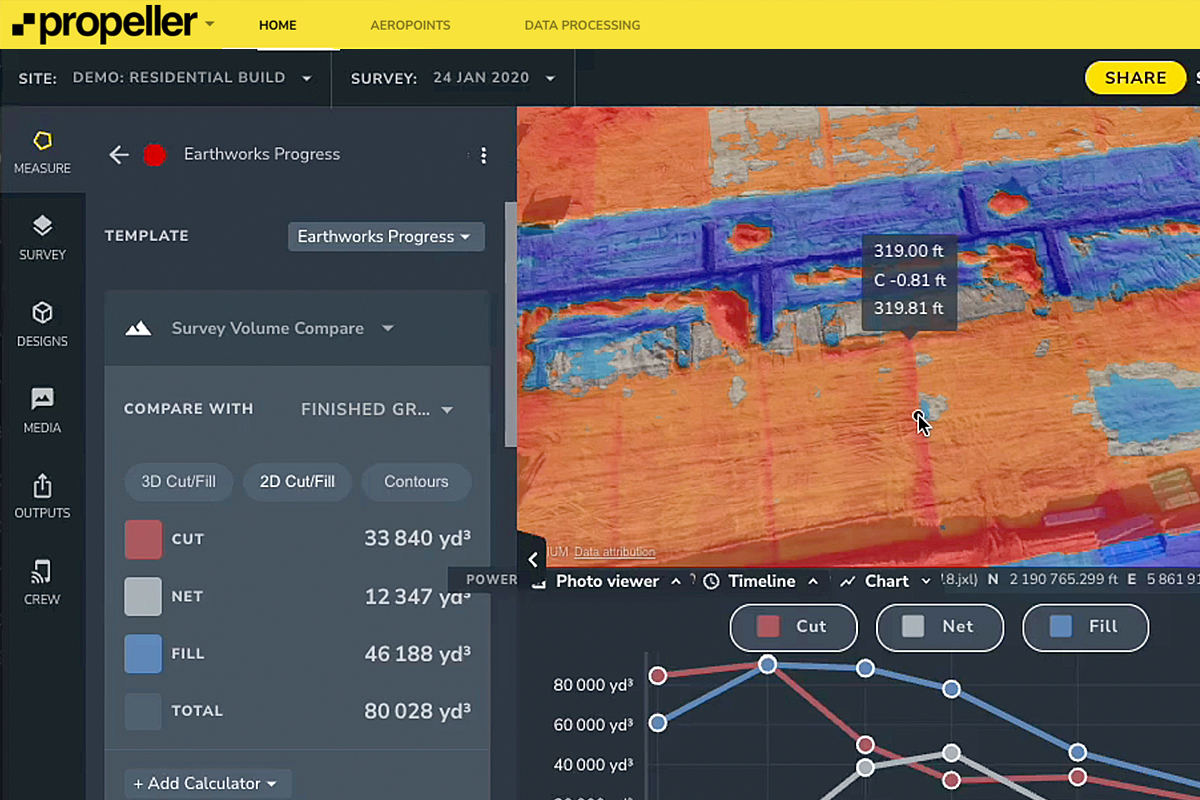Go back with the left arrow
1200x800 pixels.
(x=119, y=154)
